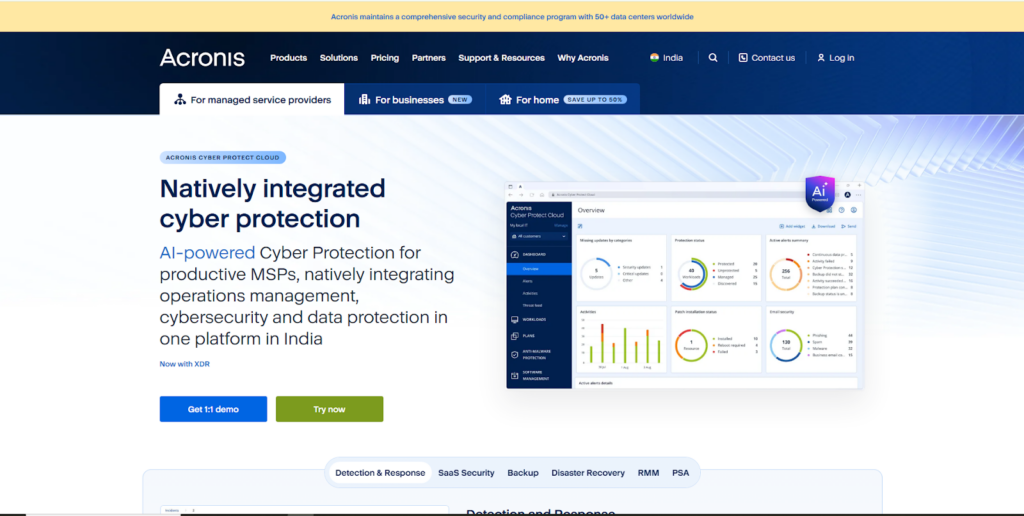Open the Log in link
This screenshot has width=1024, height=516.
(835, 58)
